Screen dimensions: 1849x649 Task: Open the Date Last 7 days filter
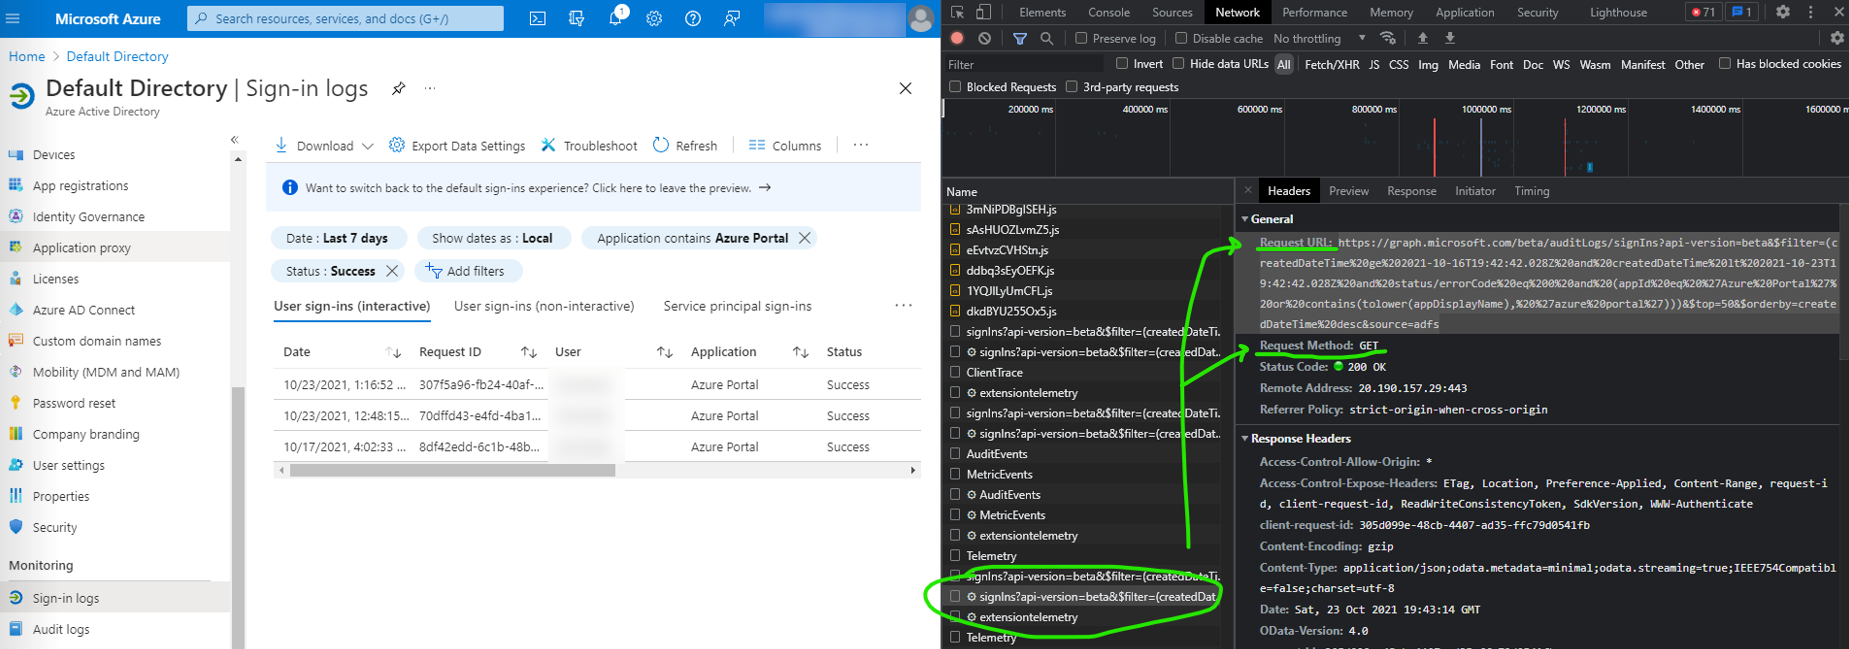coord(337,238)
